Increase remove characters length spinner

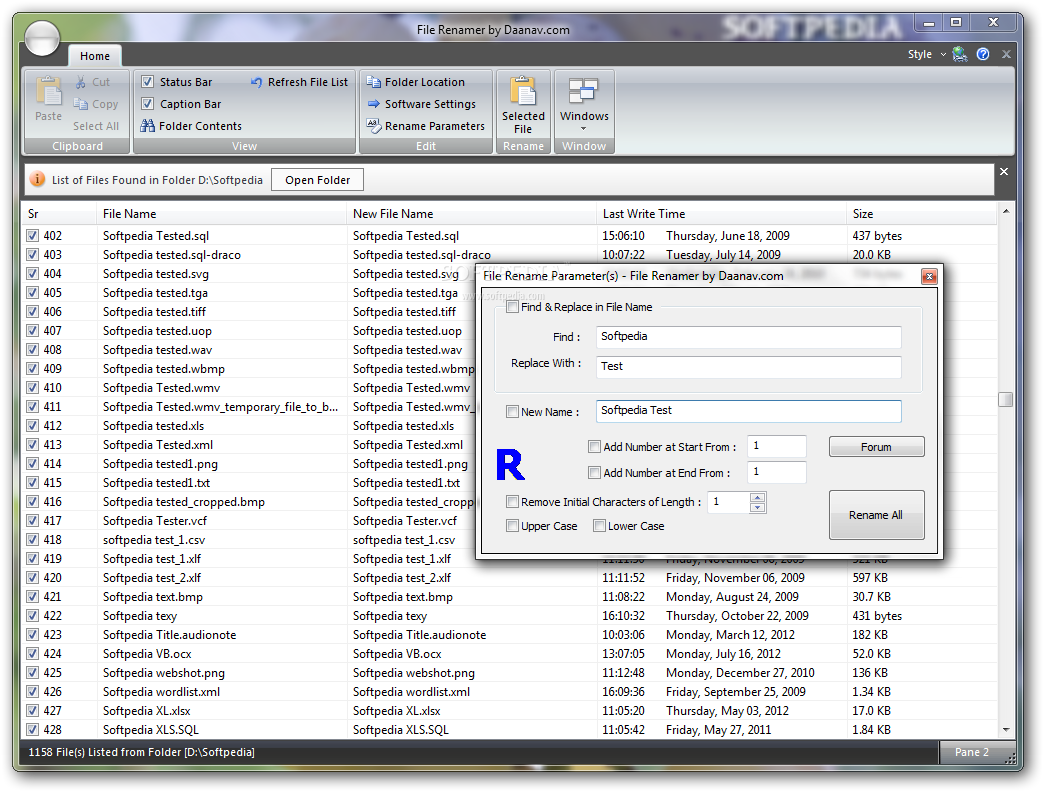758,497
